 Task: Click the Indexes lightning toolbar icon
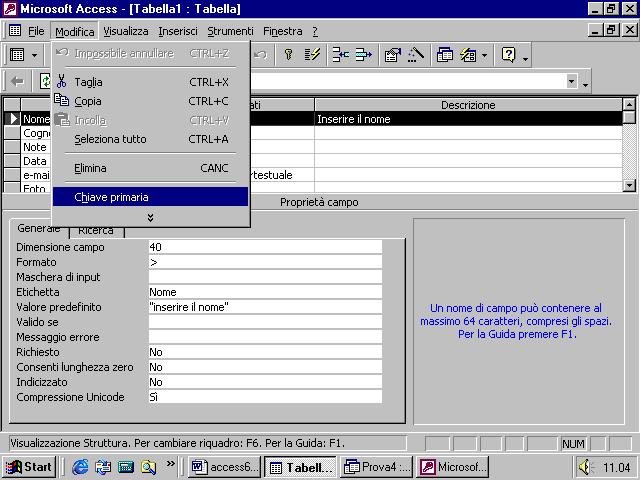tap(312, 55)
